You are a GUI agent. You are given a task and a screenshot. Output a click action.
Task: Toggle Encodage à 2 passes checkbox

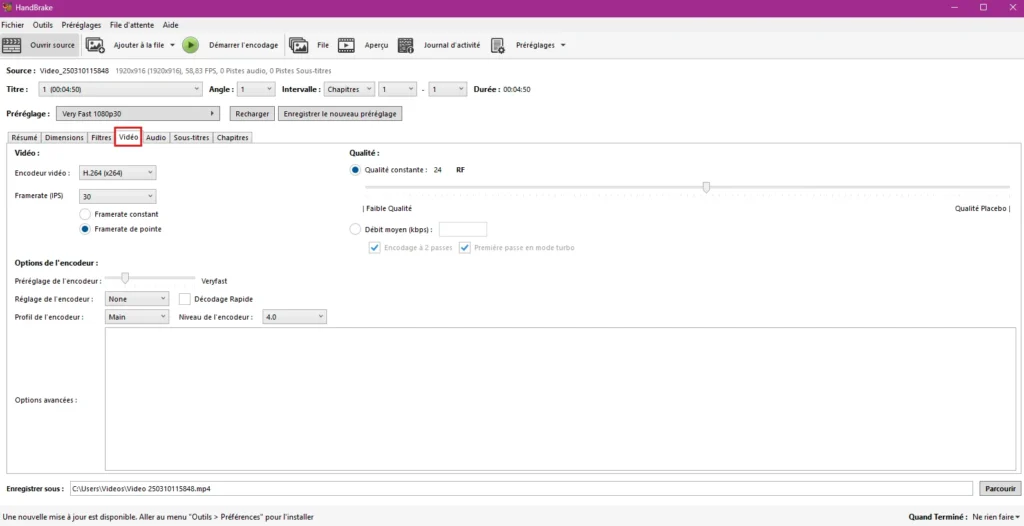point(374,248)
